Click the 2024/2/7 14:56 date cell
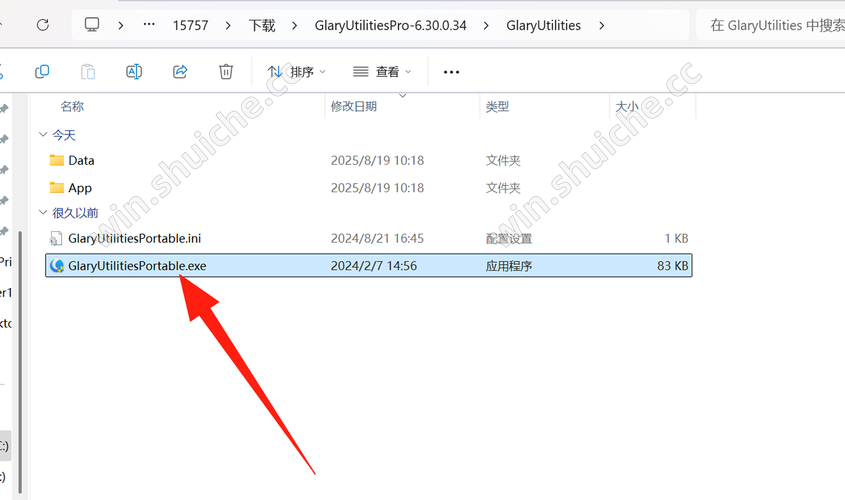The image size is (845, 500). 373,266
